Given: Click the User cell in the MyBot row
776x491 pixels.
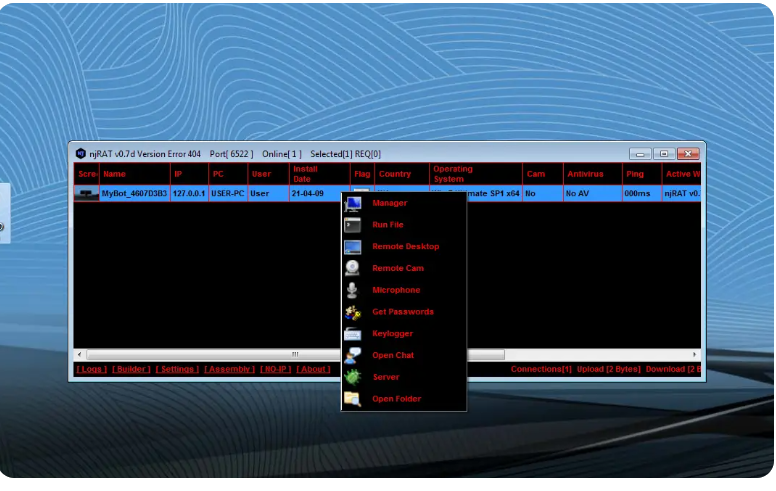Looking at the screenshot, I should pos(268,194).
